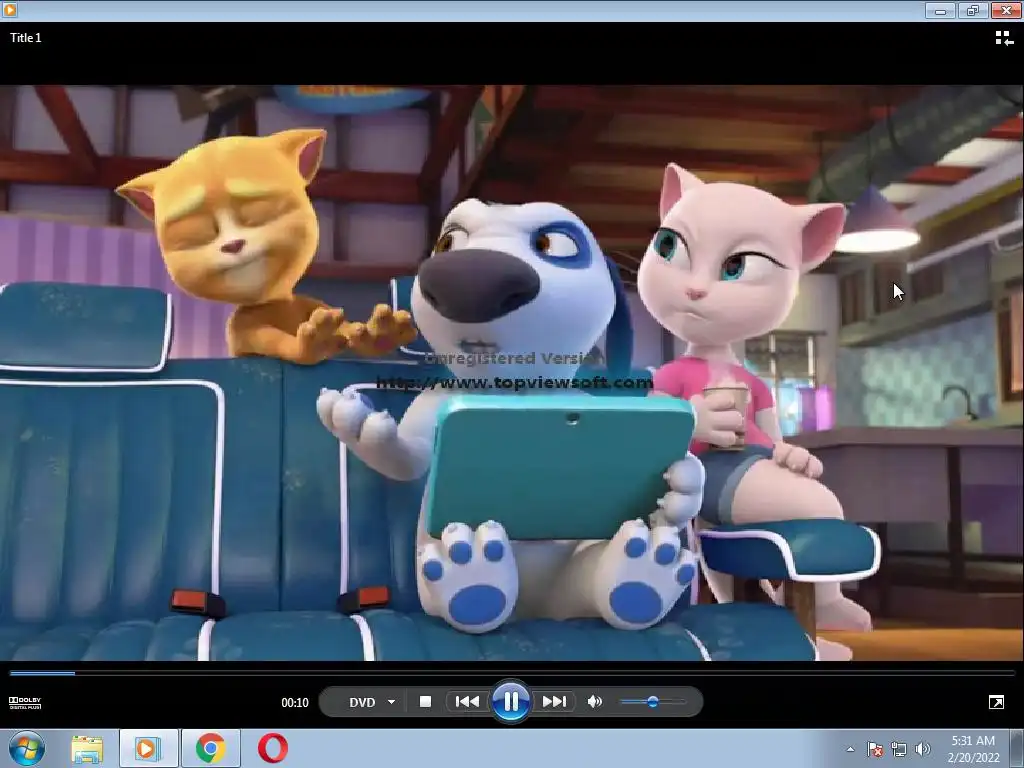1024x768 pixels.
Task: Launch Opera browser from taskbar
Action: [x=273, y=748]
